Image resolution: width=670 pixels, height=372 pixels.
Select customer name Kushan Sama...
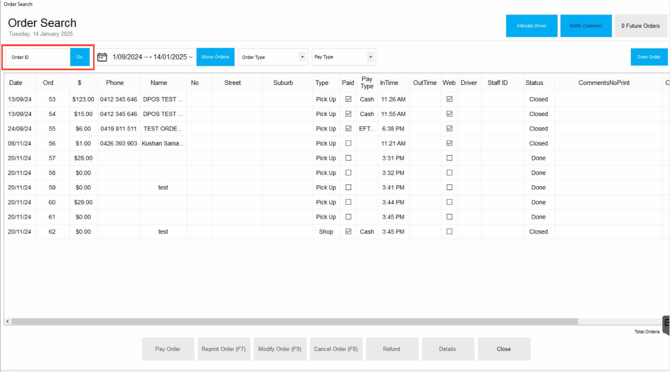[163, 144]
